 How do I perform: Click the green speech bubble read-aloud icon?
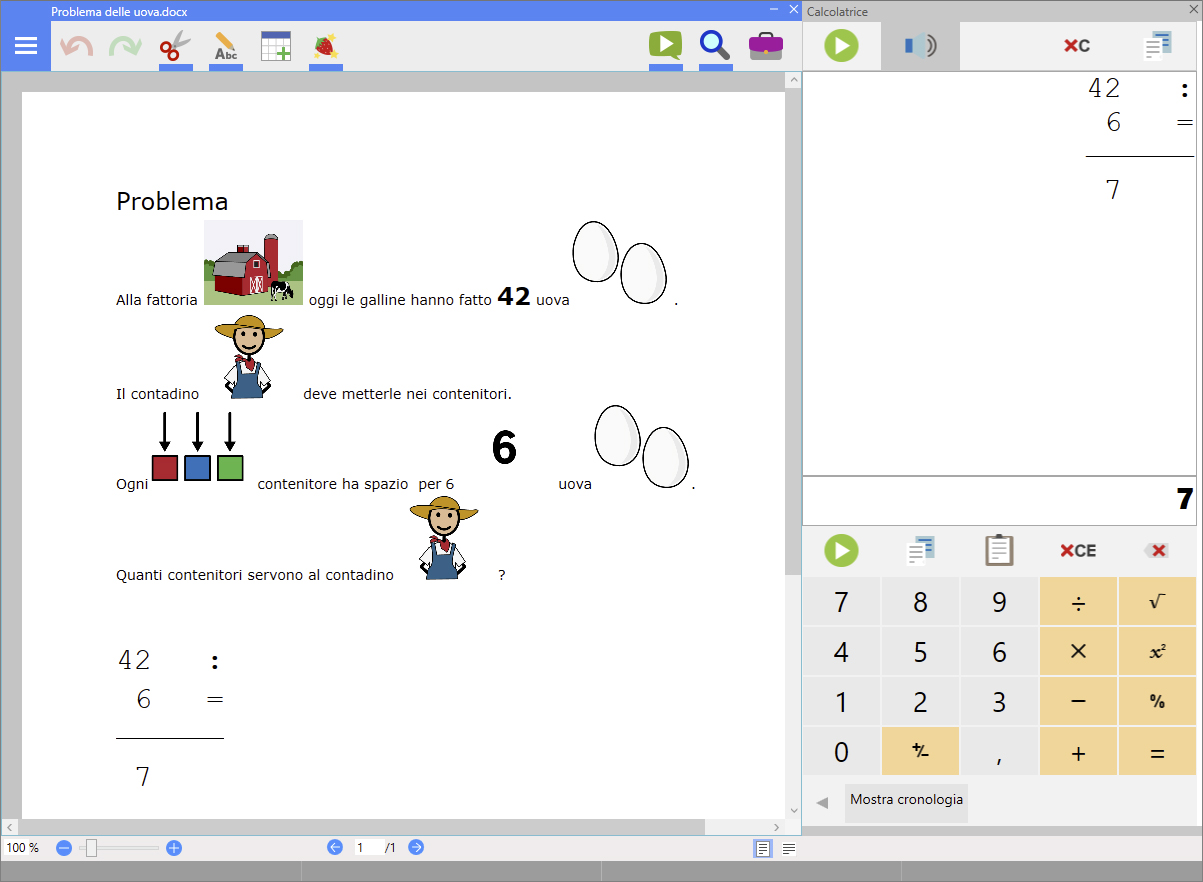click(x=665, y=46)
